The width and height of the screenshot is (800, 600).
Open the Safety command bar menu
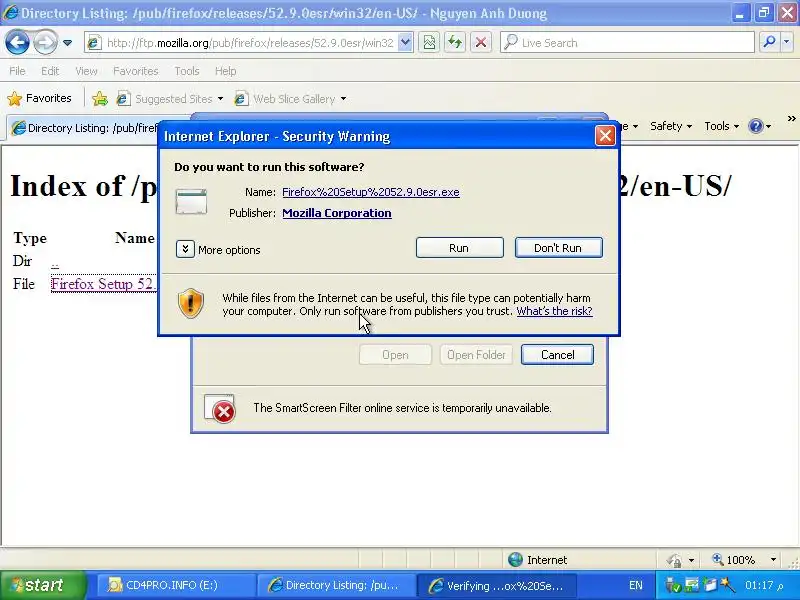[x=671, y=126]
